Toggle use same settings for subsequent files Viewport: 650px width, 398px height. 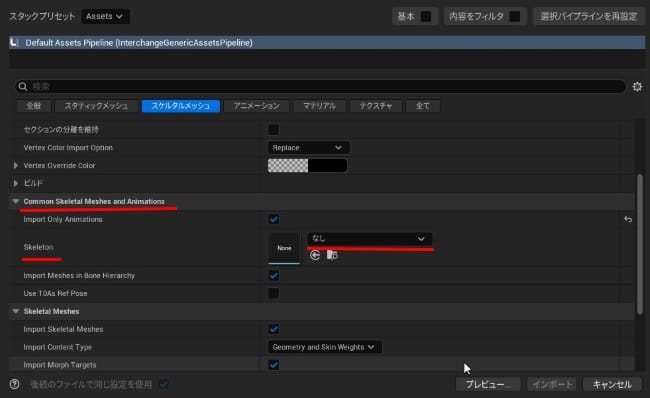[164, 384]
